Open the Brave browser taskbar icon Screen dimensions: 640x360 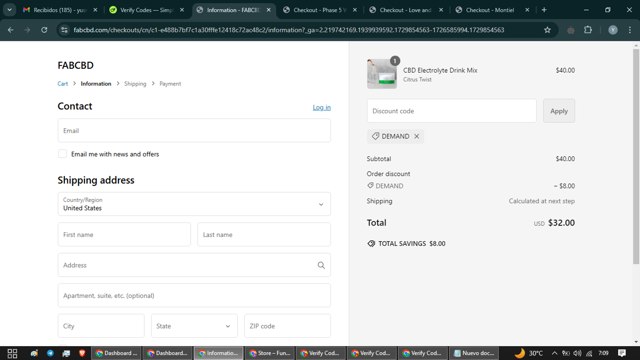click(82, 353)
